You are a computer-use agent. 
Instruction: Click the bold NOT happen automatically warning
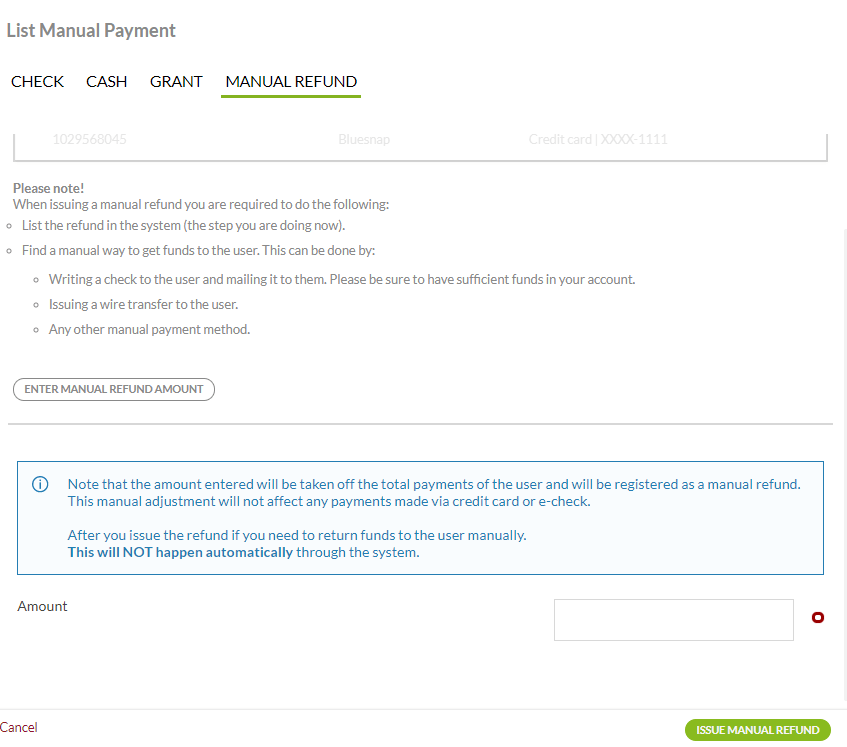coord(180,552)
